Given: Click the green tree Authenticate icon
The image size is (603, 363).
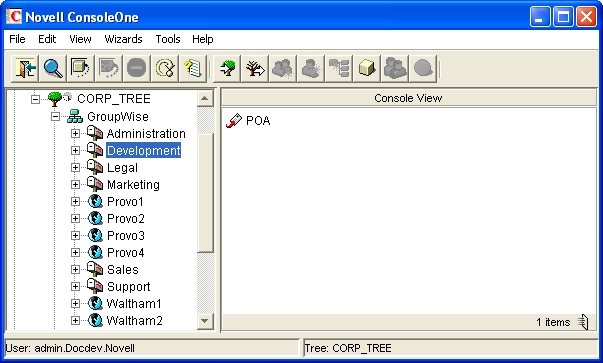Looking at the screenshot, I should [227, 69].
